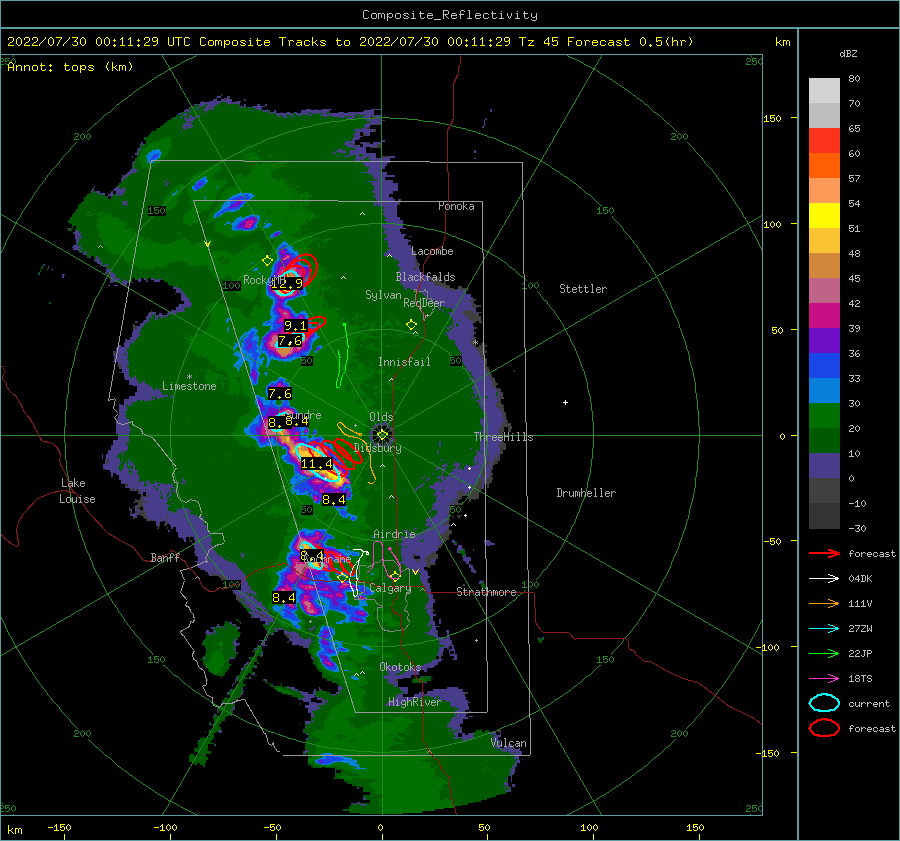Select the cyan 27ZW track arrow
900x841 pixels.
(824, 629)
